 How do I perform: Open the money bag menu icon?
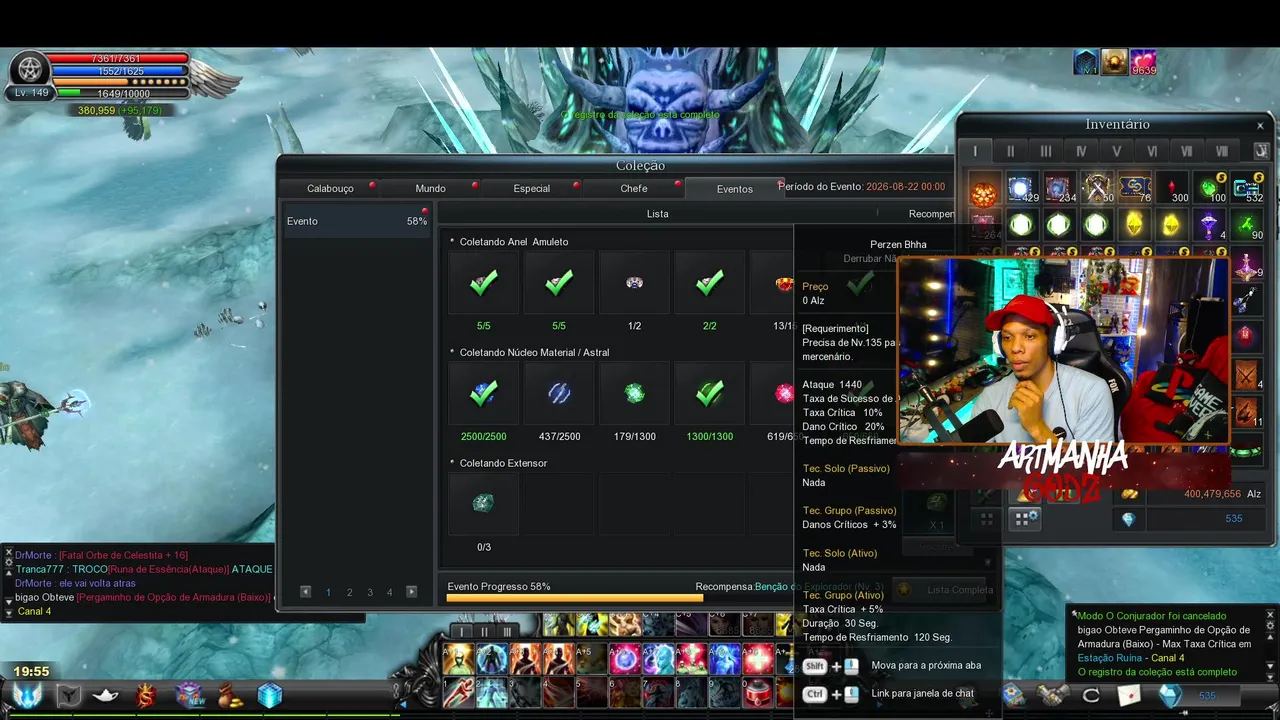point(229,696)
